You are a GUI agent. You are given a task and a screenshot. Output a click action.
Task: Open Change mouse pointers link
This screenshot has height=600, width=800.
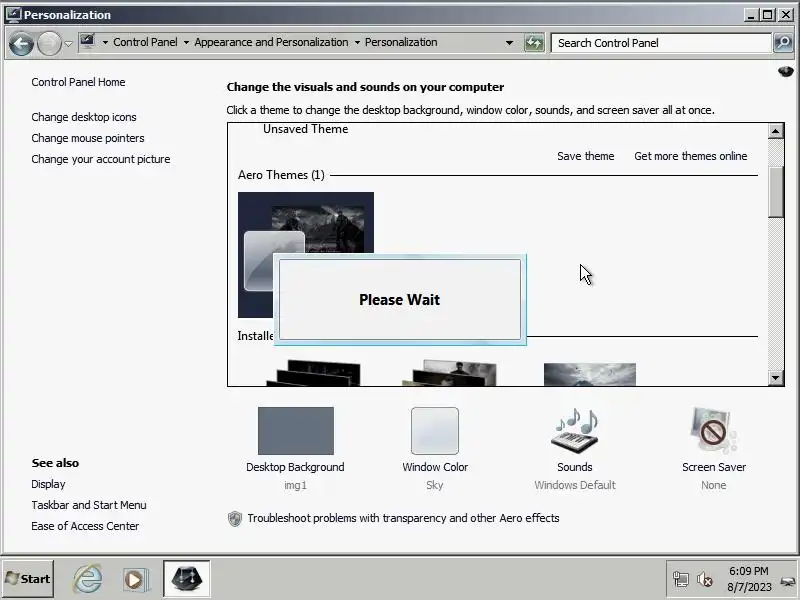[x=88, y=138]
